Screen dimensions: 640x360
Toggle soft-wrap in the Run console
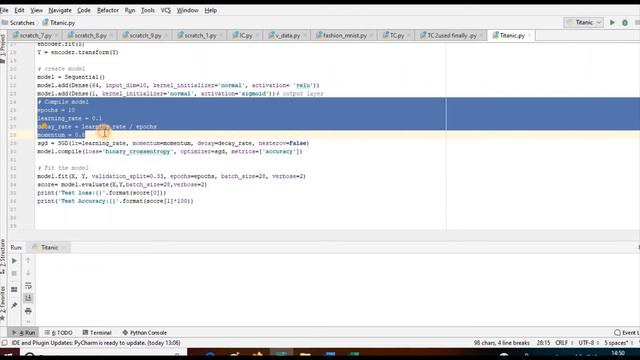pos(28,286)
